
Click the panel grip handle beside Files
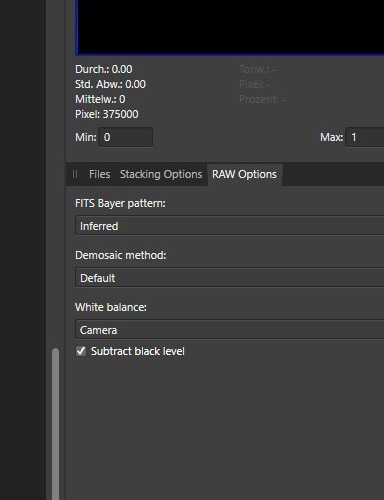75,174
